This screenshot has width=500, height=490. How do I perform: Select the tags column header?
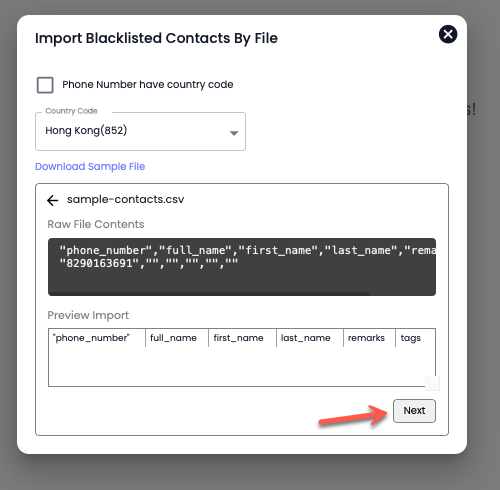pyautogui.click(x=411, y=338)
